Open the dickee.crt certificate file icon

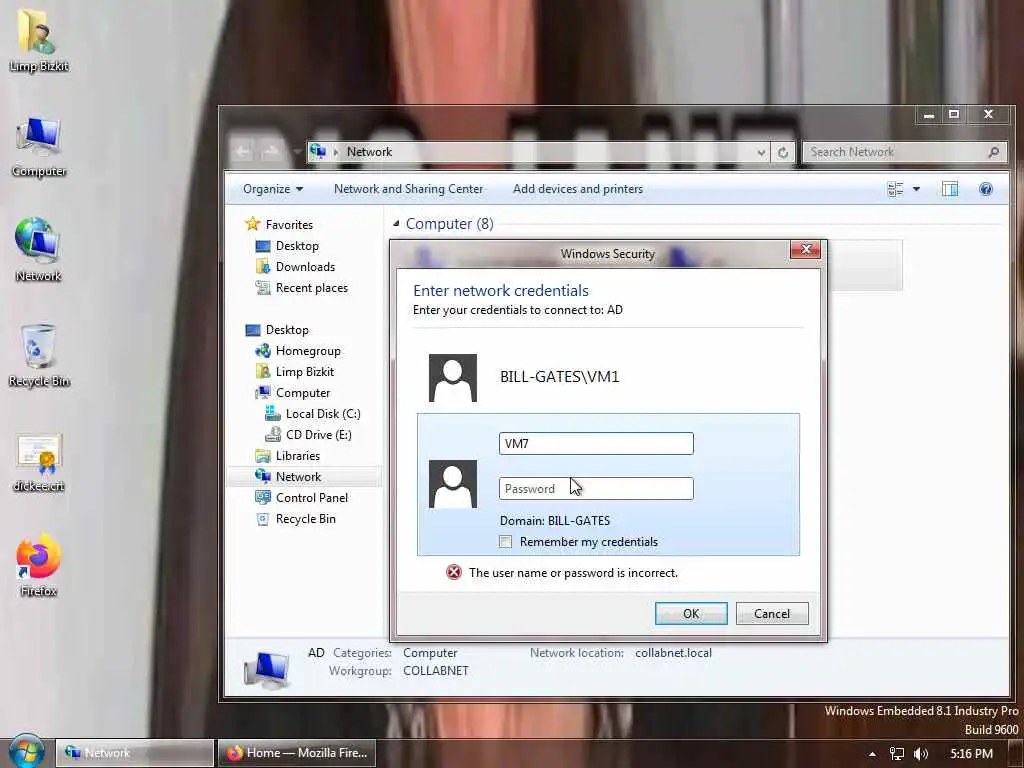[x=39, y=462]
